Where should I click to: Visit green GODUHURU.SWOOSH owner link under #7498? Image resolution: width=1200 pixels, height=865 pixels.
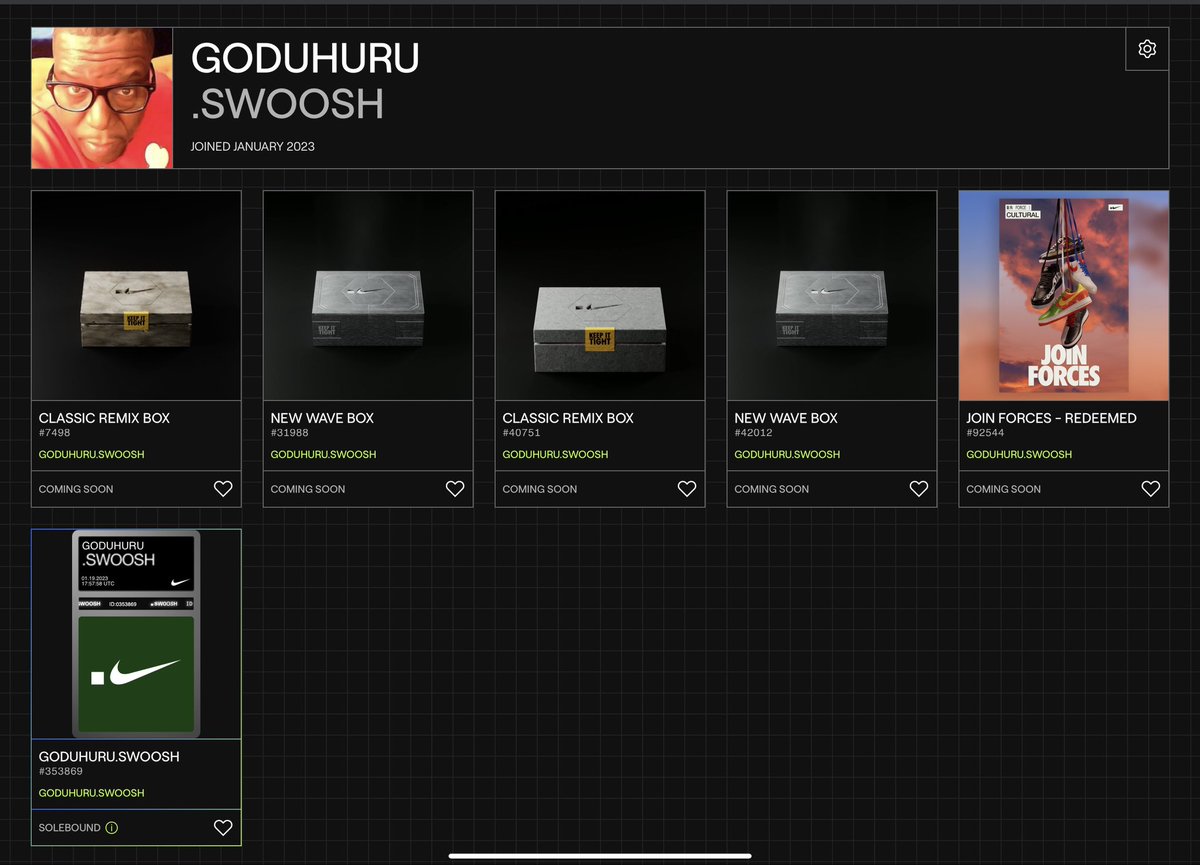[92, 455]
